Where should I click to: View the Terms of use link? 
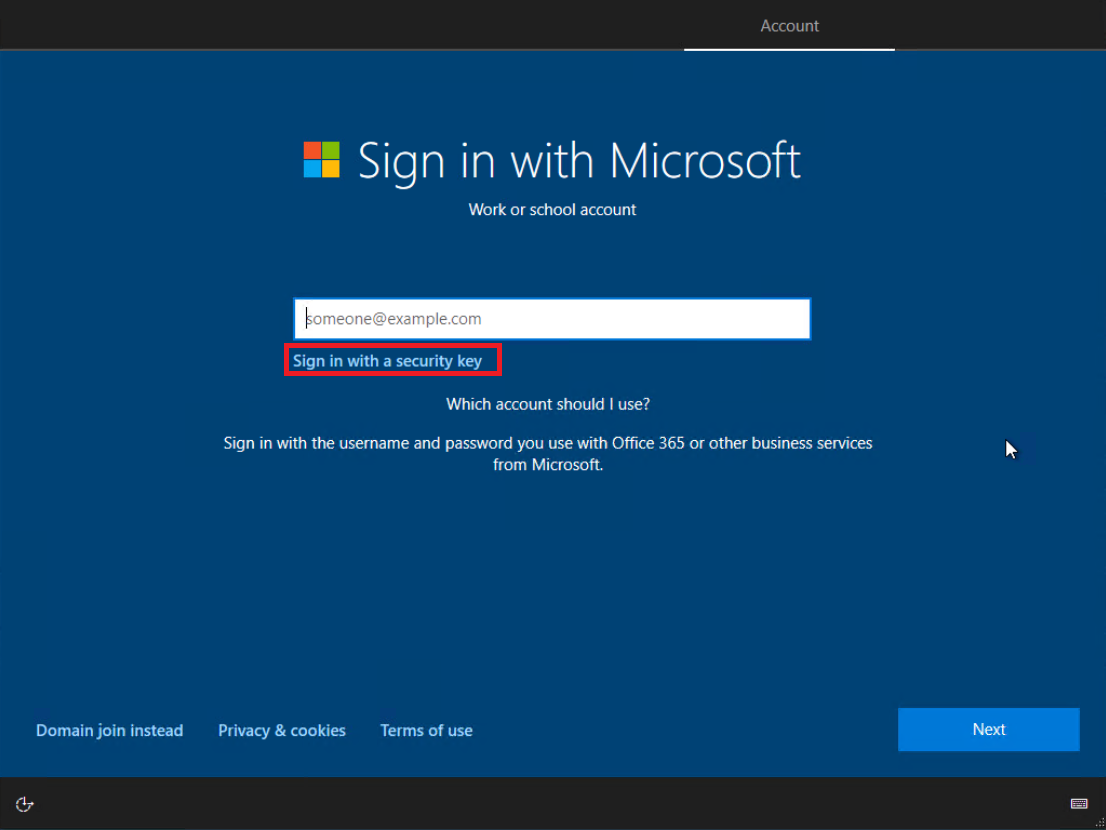click(426, 731)
